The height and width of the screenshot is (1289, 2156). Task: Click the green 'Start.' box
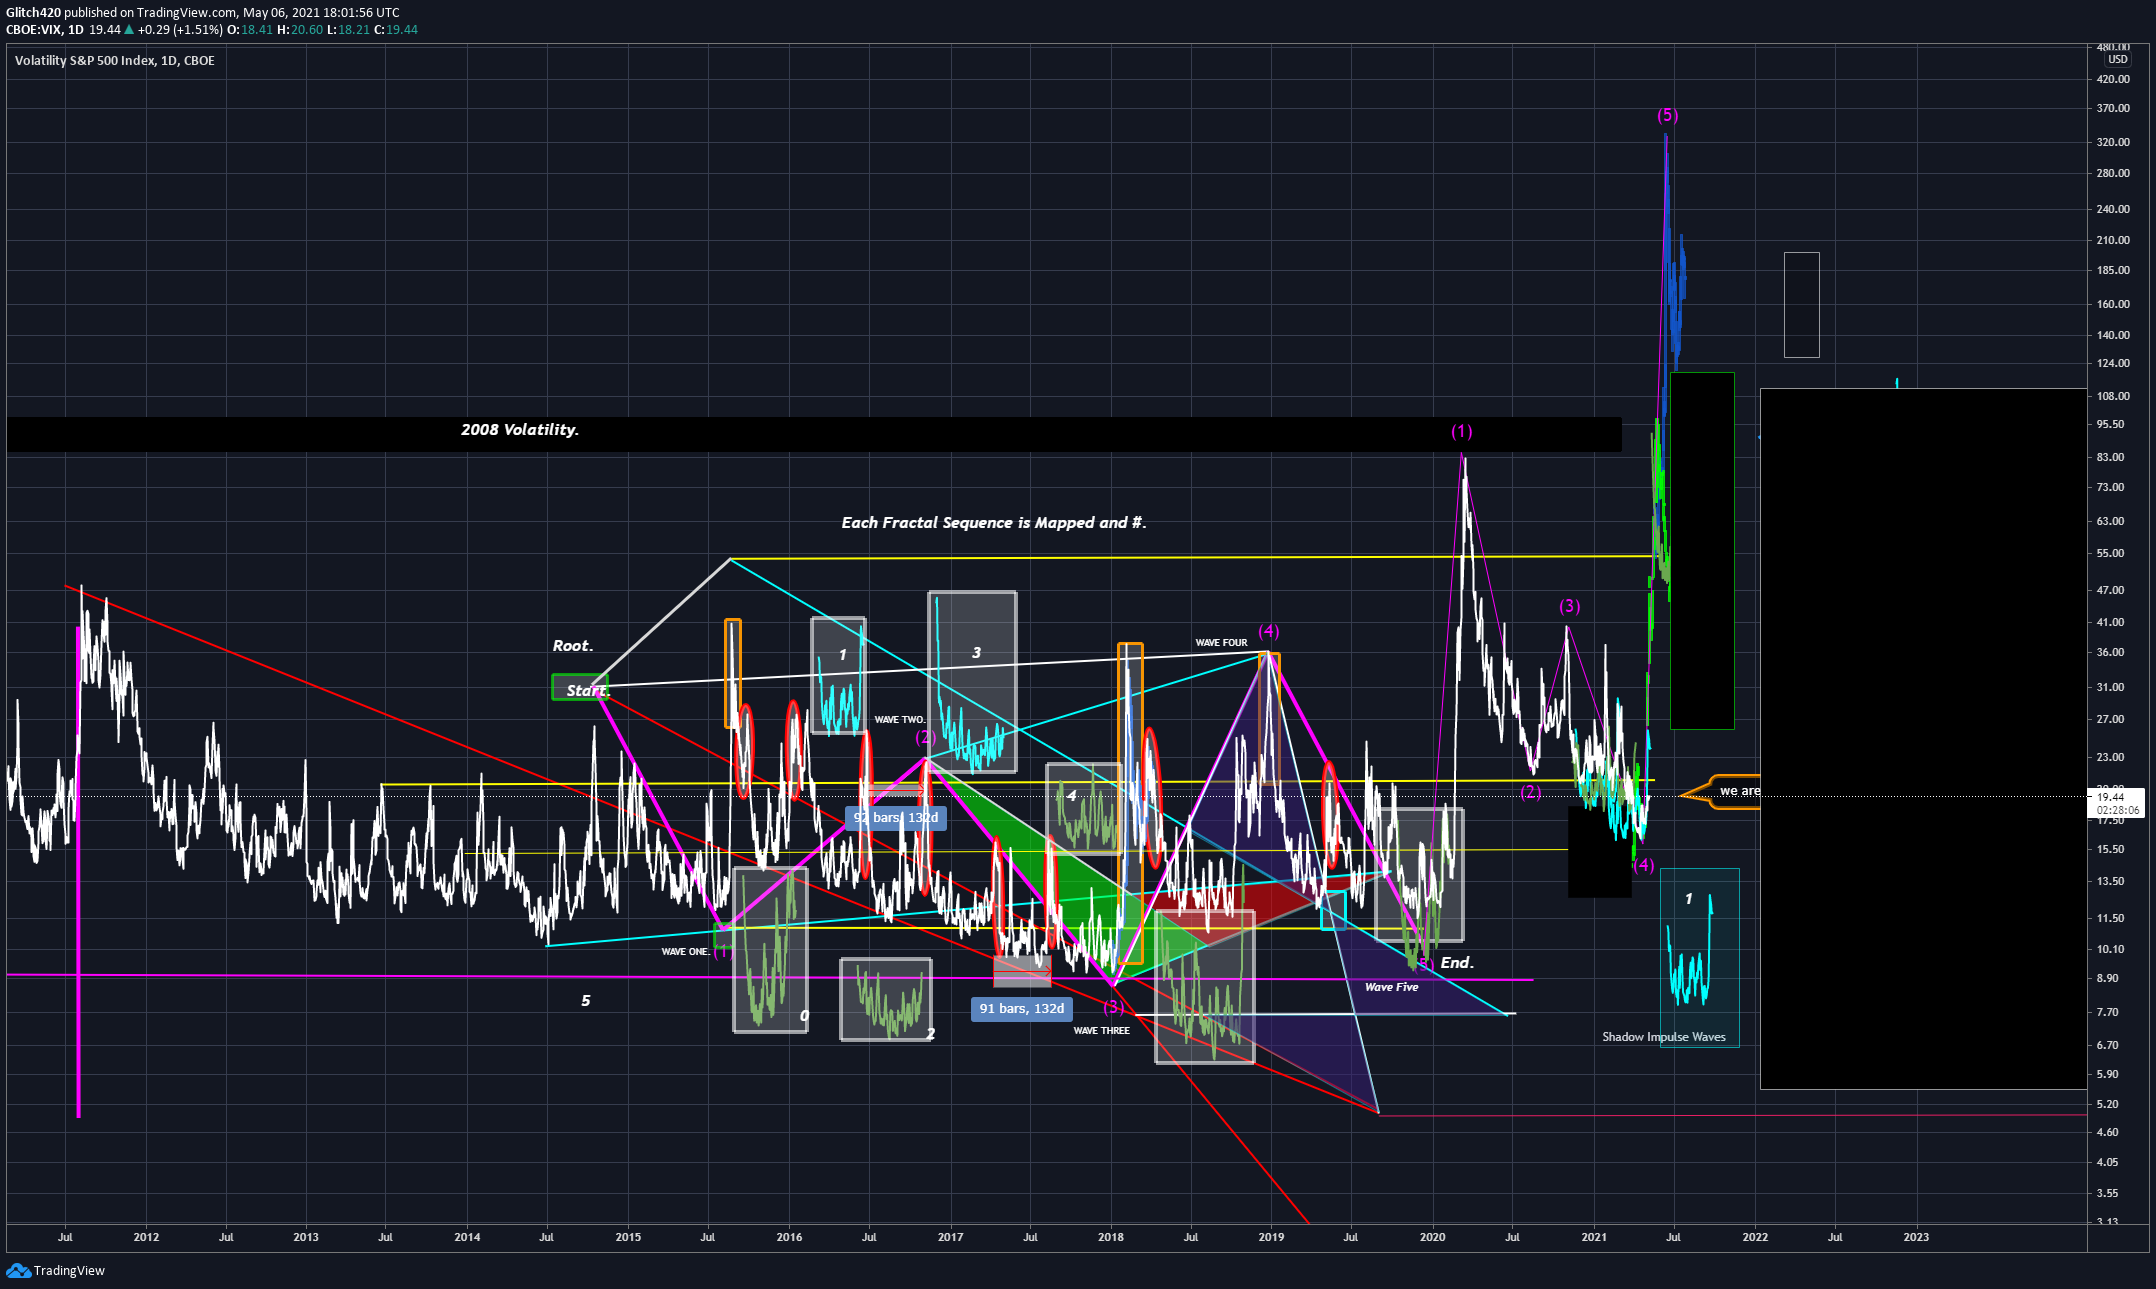580,688
